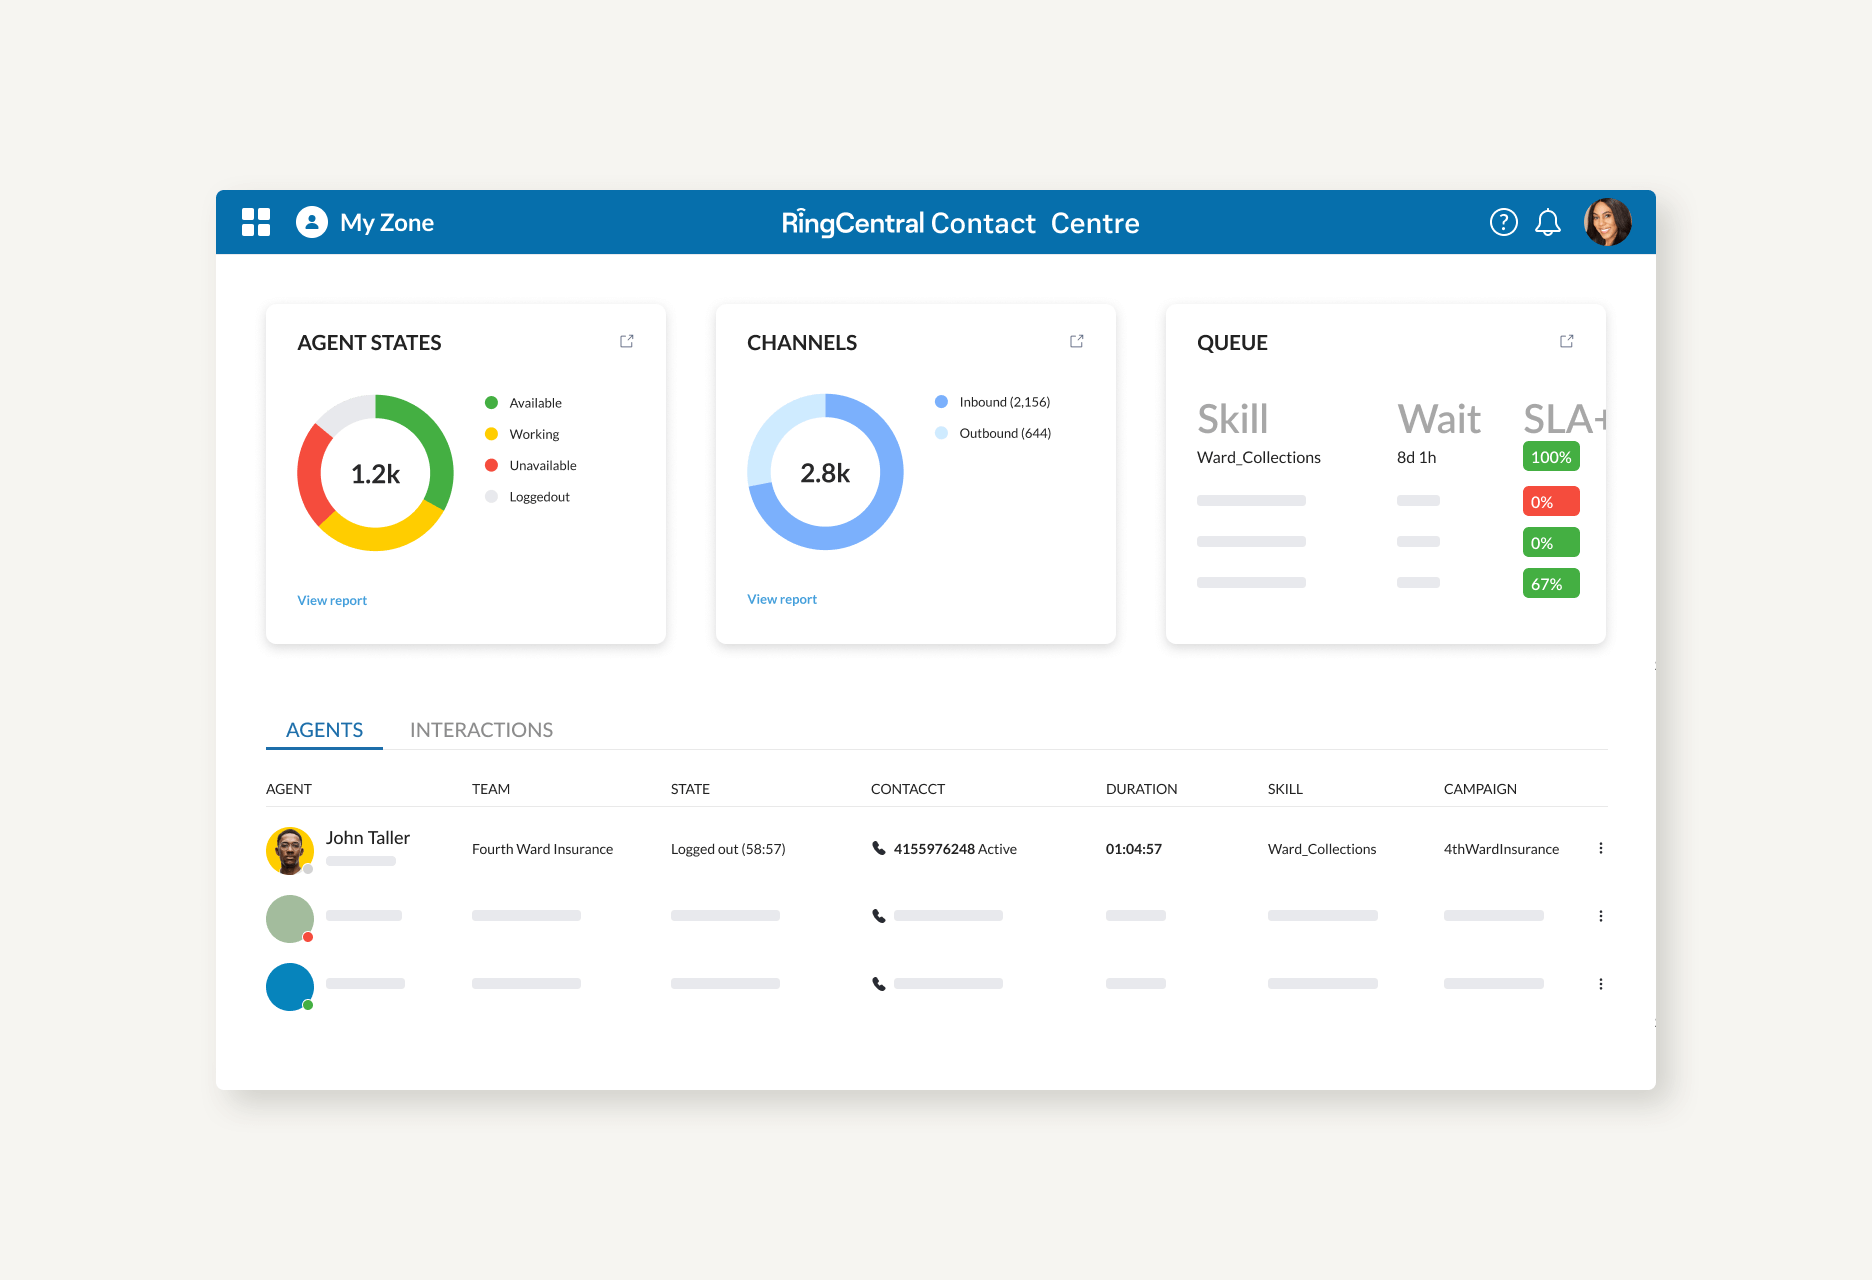The width and height of the screenshot is (1872, 1280).
Task: Click the green 67% SLA badge
Action: click(1550, 582)
